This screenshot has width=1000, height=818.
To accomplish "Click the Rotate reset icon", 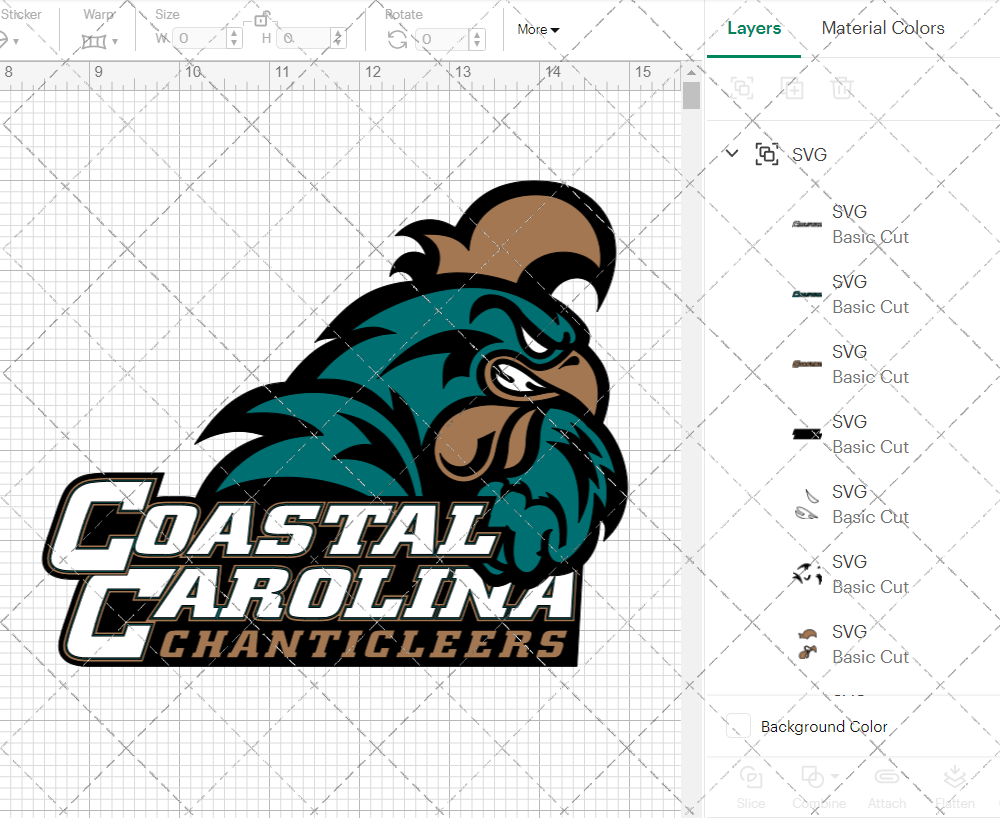I will (395, 40).
